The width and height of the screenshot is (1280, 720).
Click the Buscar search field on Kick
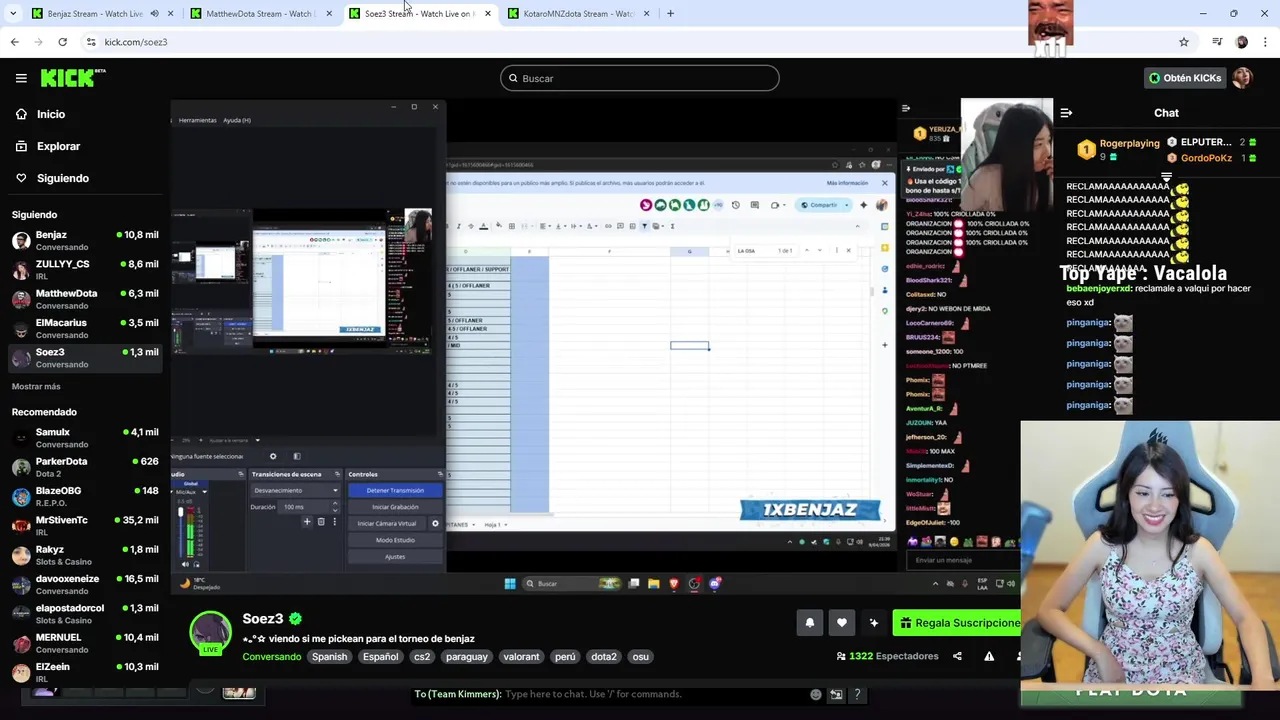tap(640, 78)
